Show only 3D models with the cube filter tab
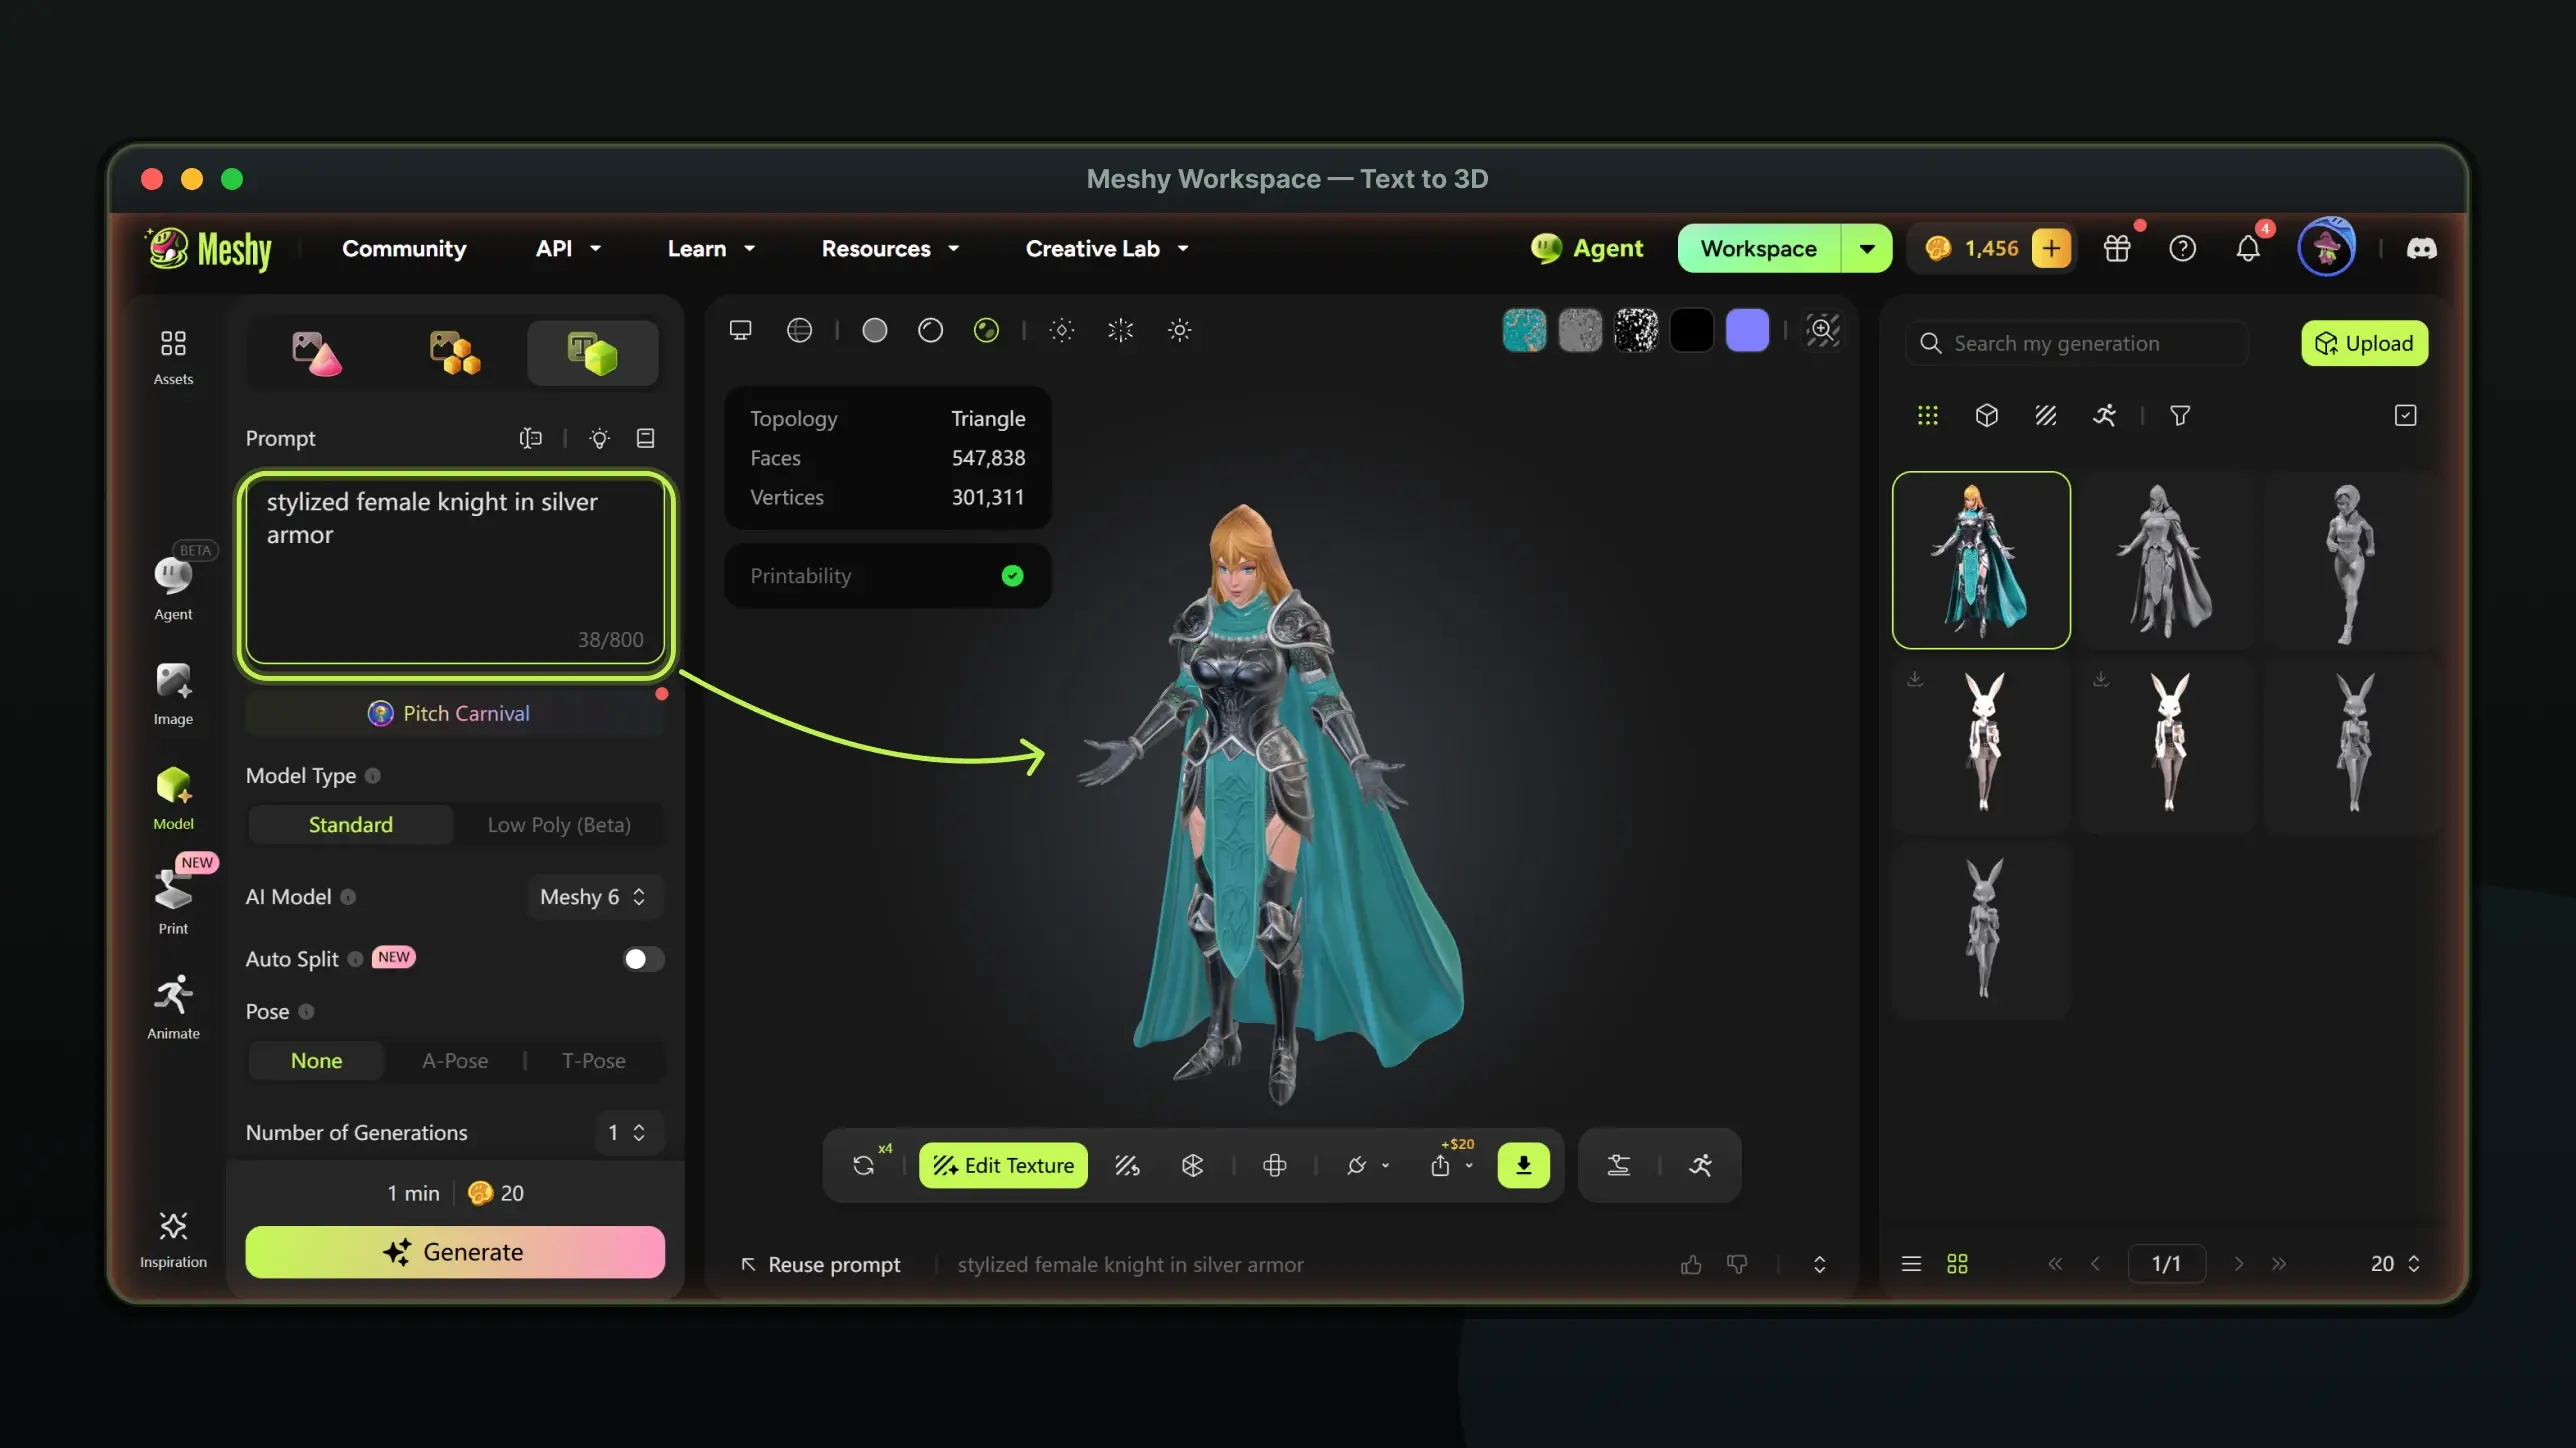The width and height of the screenshot is (2576, 1448). [1986, 415]
